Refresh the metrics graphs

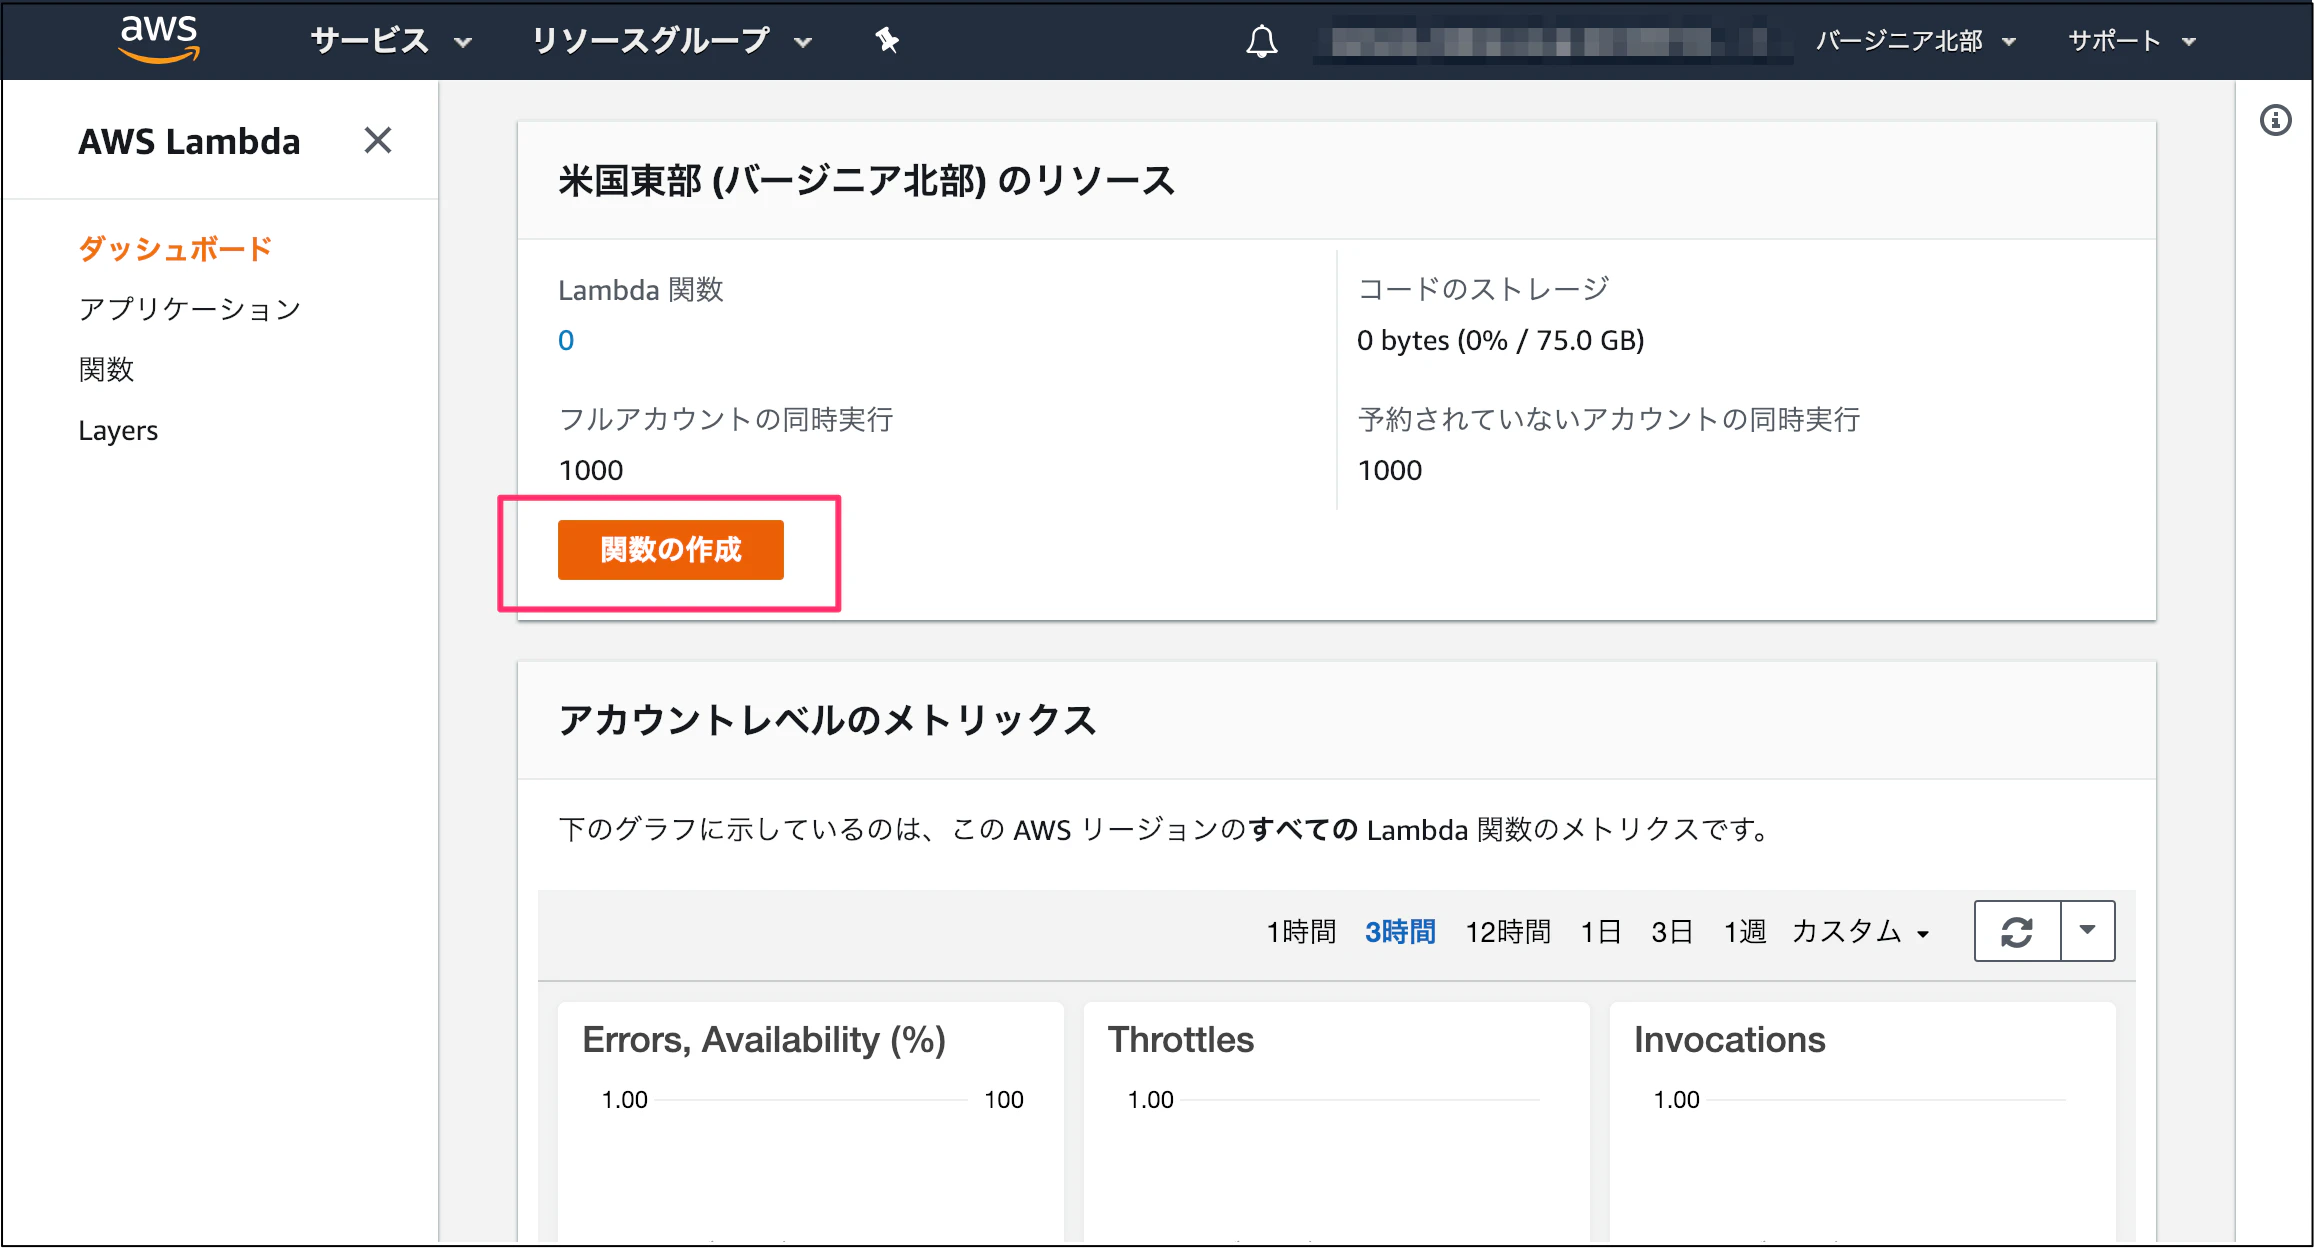point(2017,931)
